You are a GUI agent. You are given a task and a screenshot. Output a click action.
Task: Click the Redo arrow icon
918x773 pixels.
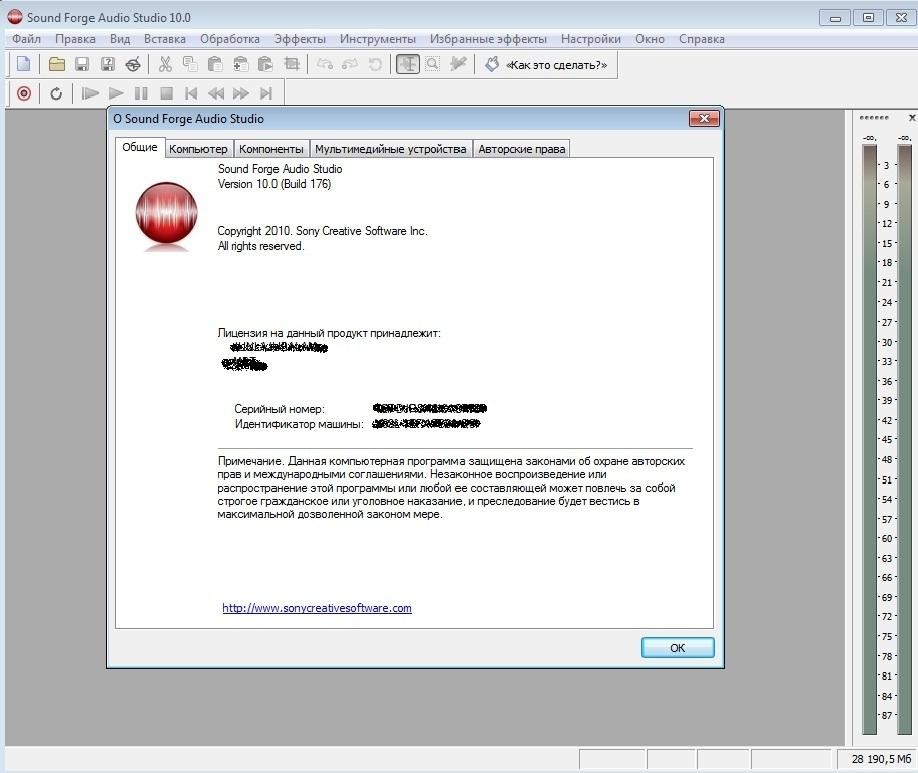[x=350, y=64]
